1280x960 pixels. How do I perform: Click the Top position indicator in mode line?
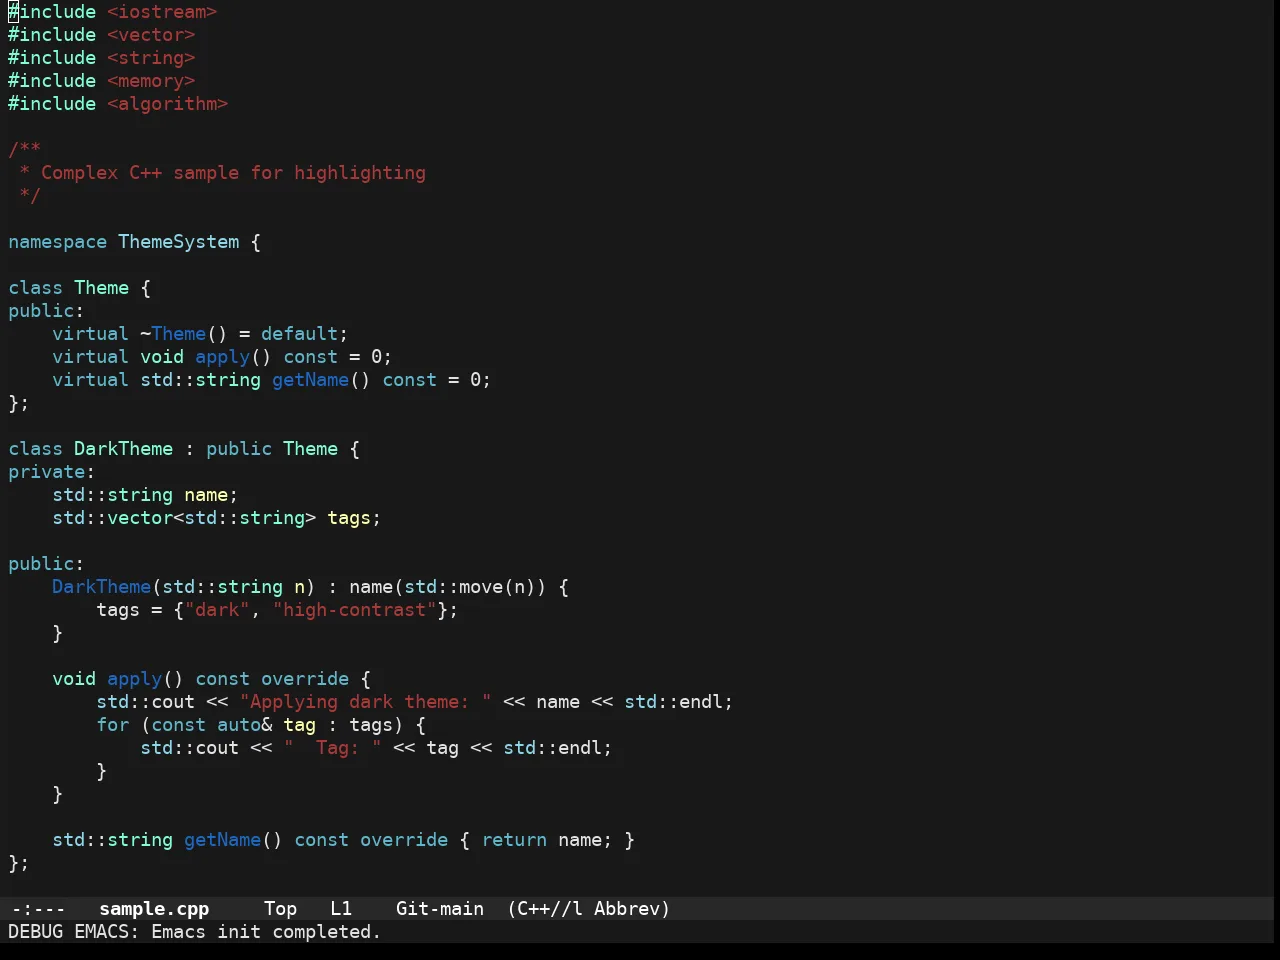tap(280, 909)
